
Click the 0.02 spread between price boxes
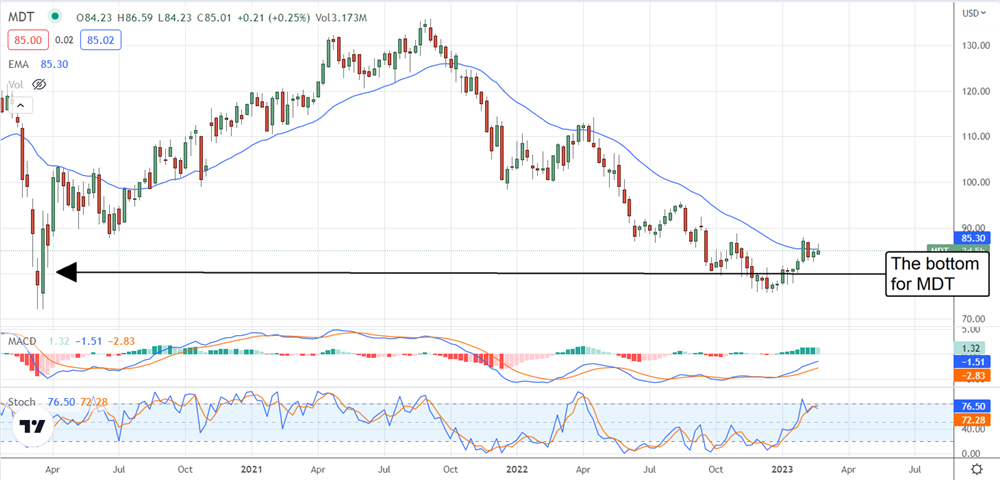pyautogui.click(x=64, y=40)
